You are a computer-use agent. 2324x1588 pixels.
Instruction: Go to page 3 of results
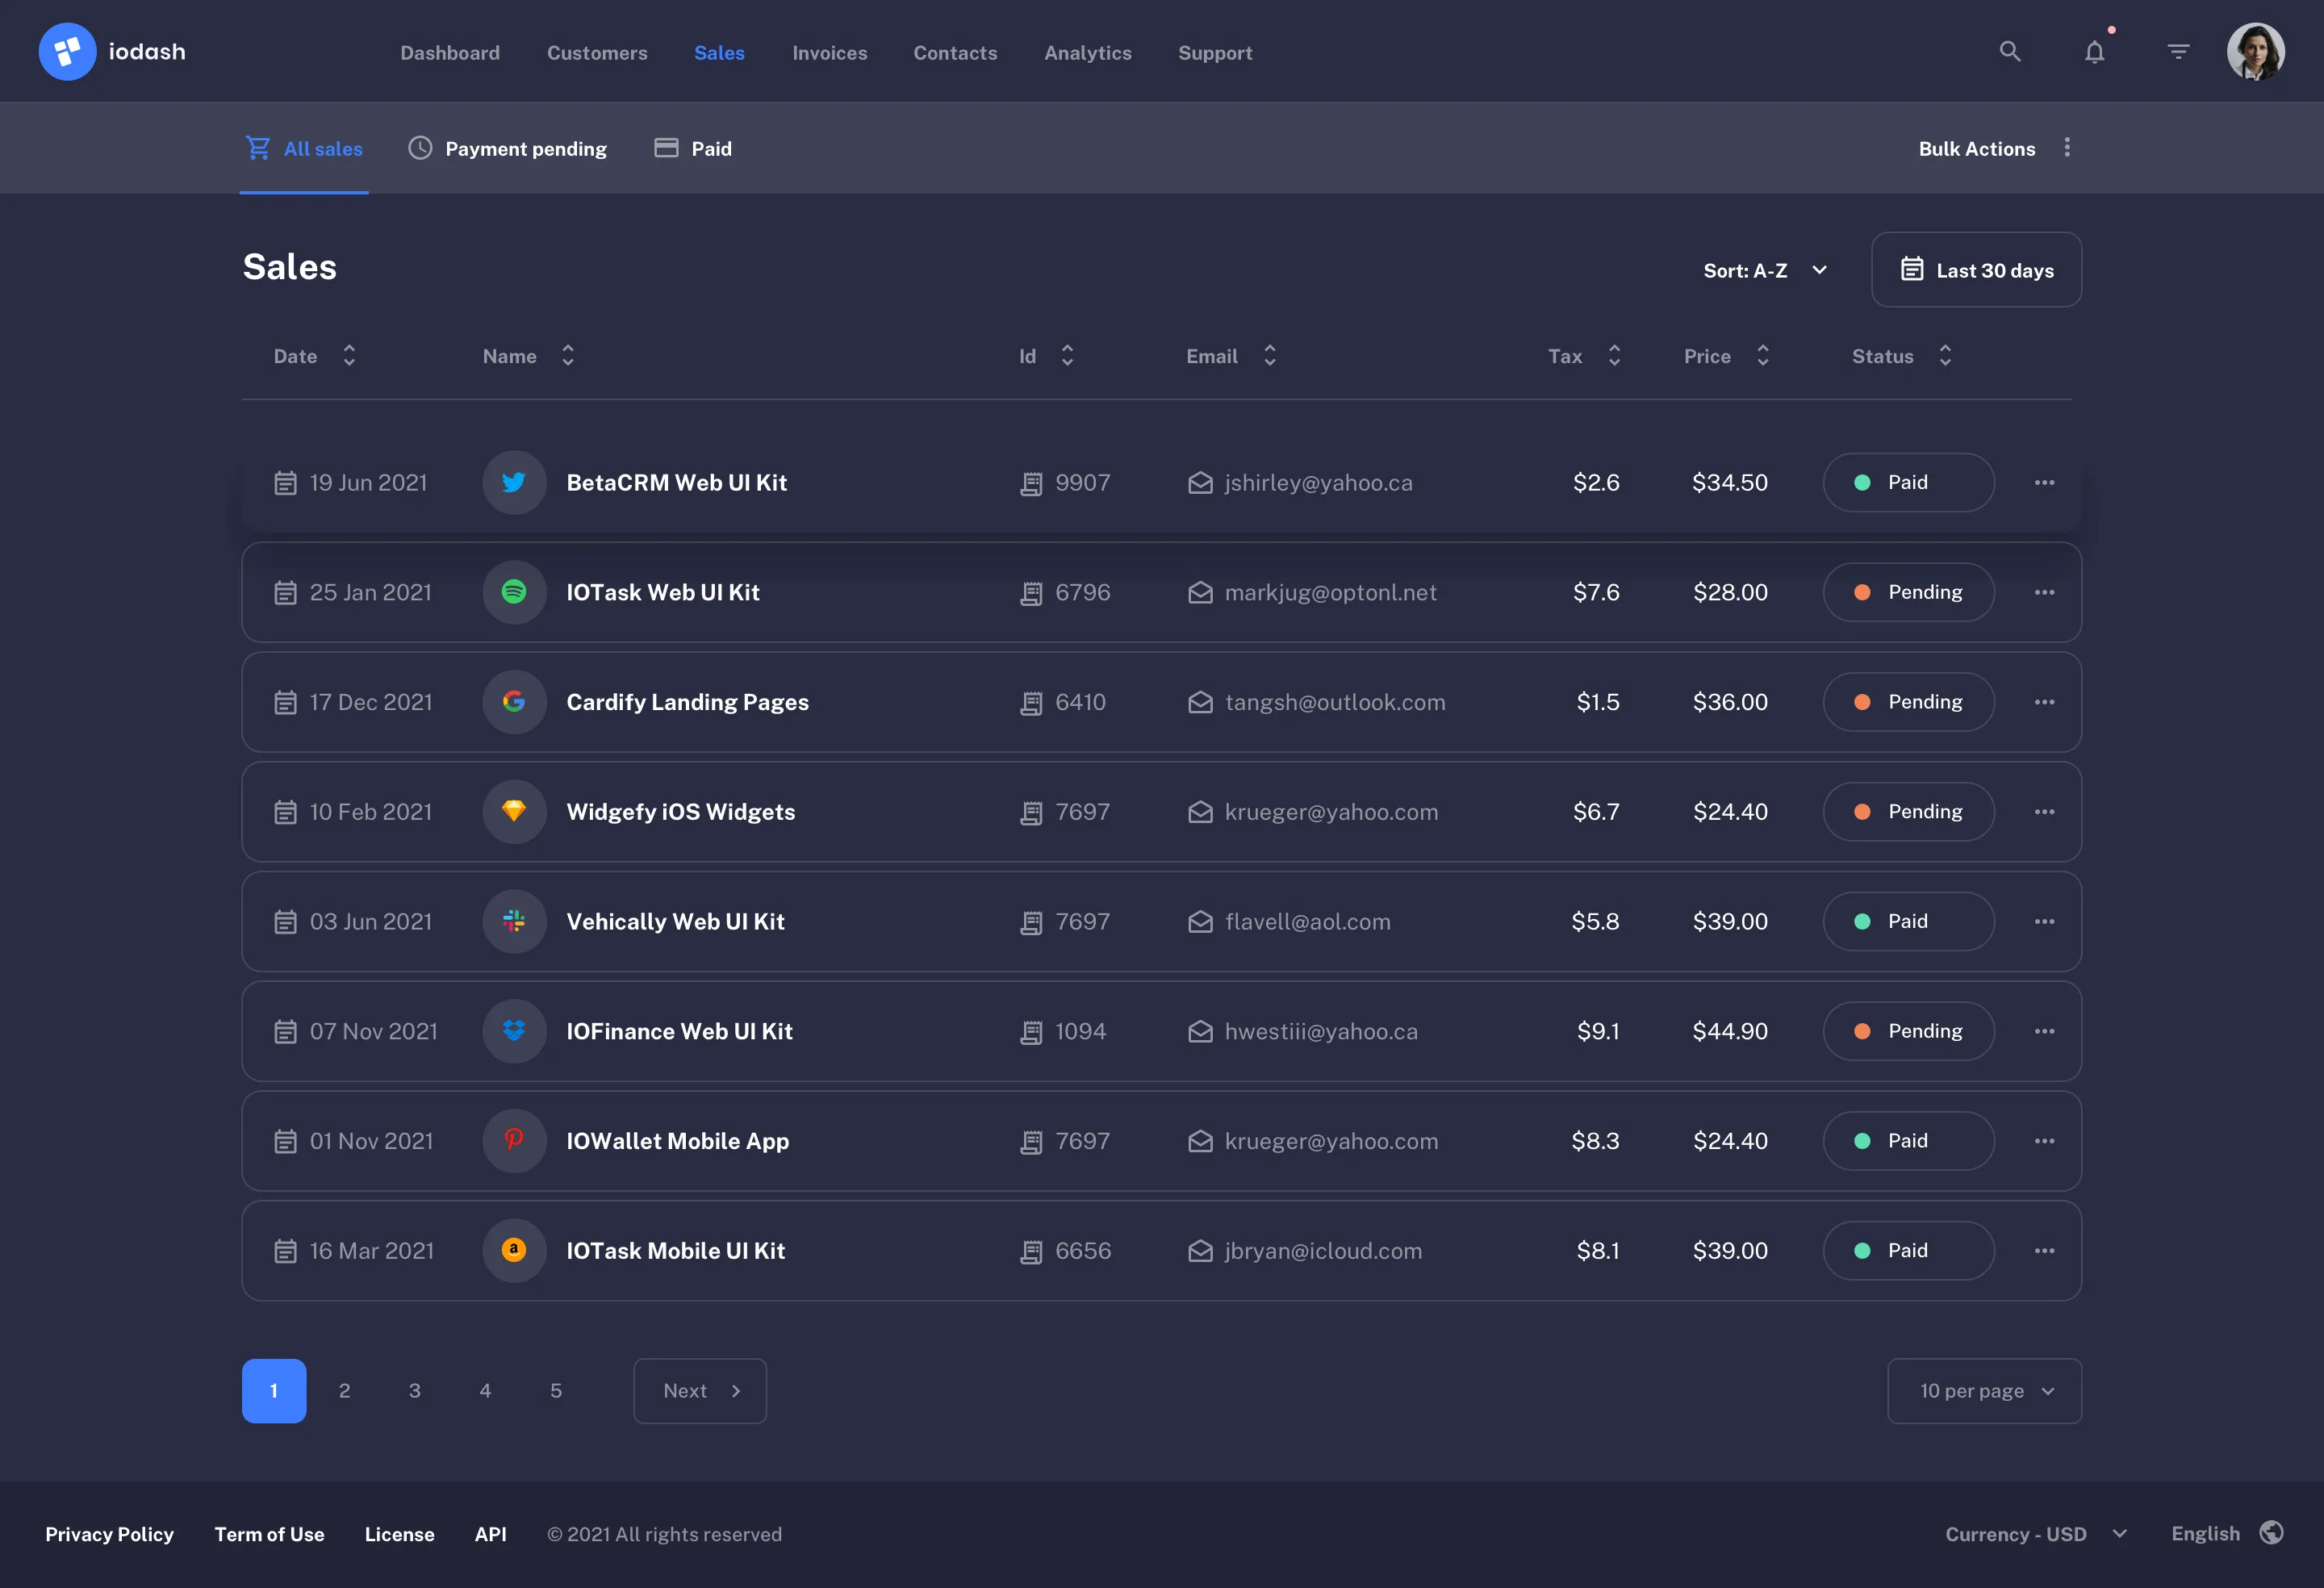(x=415, y=1391)
